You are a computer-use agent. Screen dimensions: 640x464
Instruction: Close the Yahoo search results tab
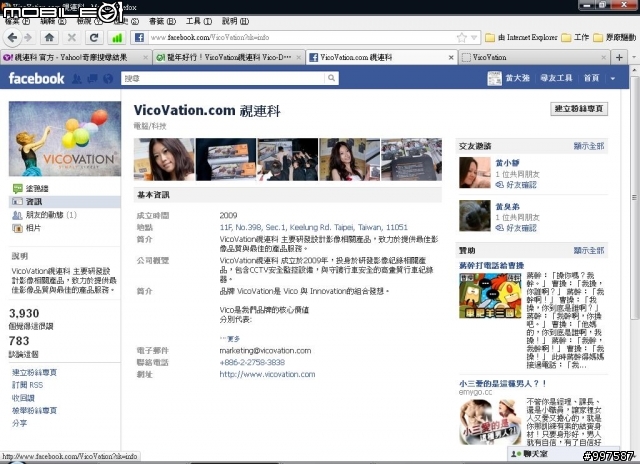click(145, 58)
